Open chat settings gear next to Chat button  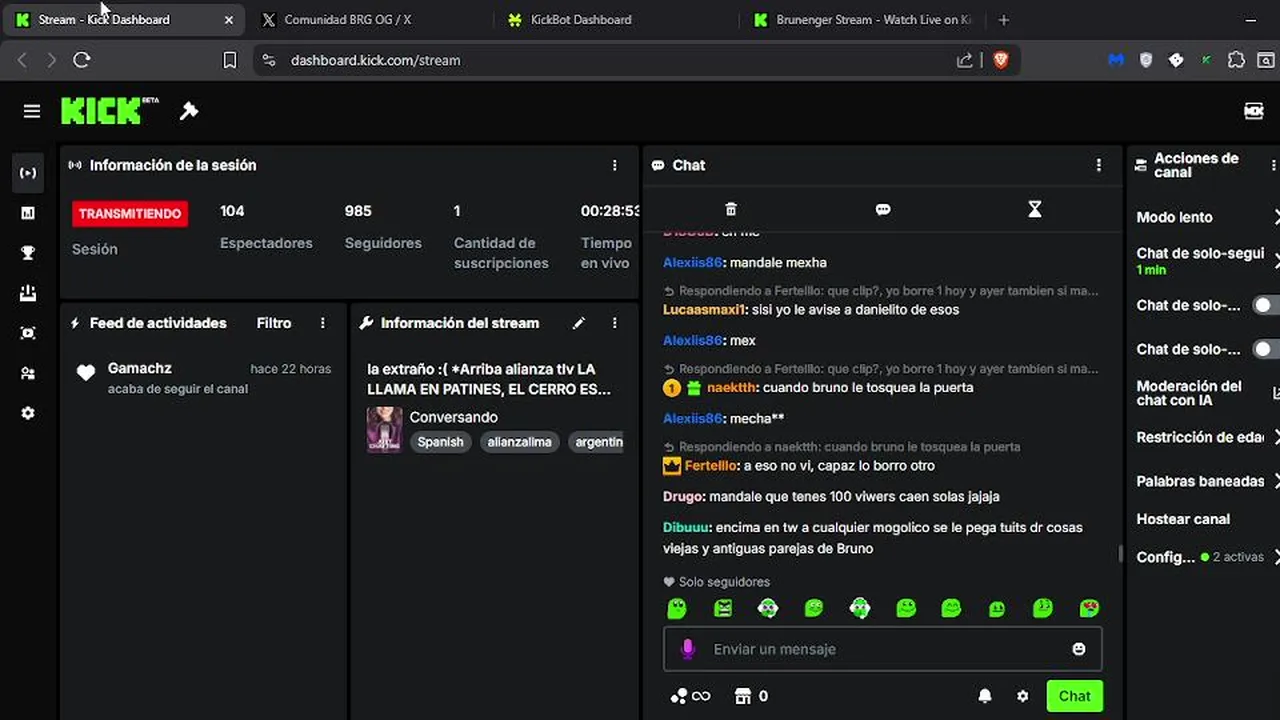pos(1022,696)
